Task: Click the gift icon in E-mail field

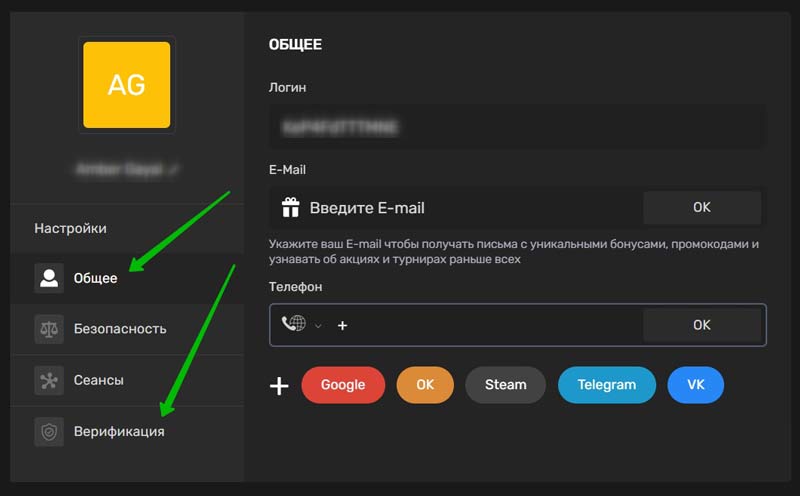Action: click(290, 208)
